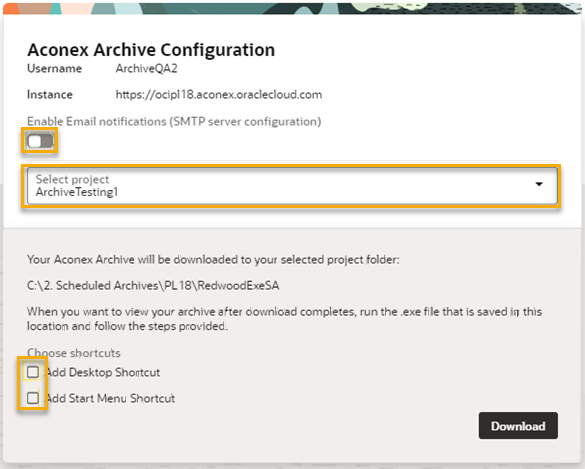Click the Aconex Archive Configuration heading
Screen dimensions: 585x469
[x=151, y=50]
